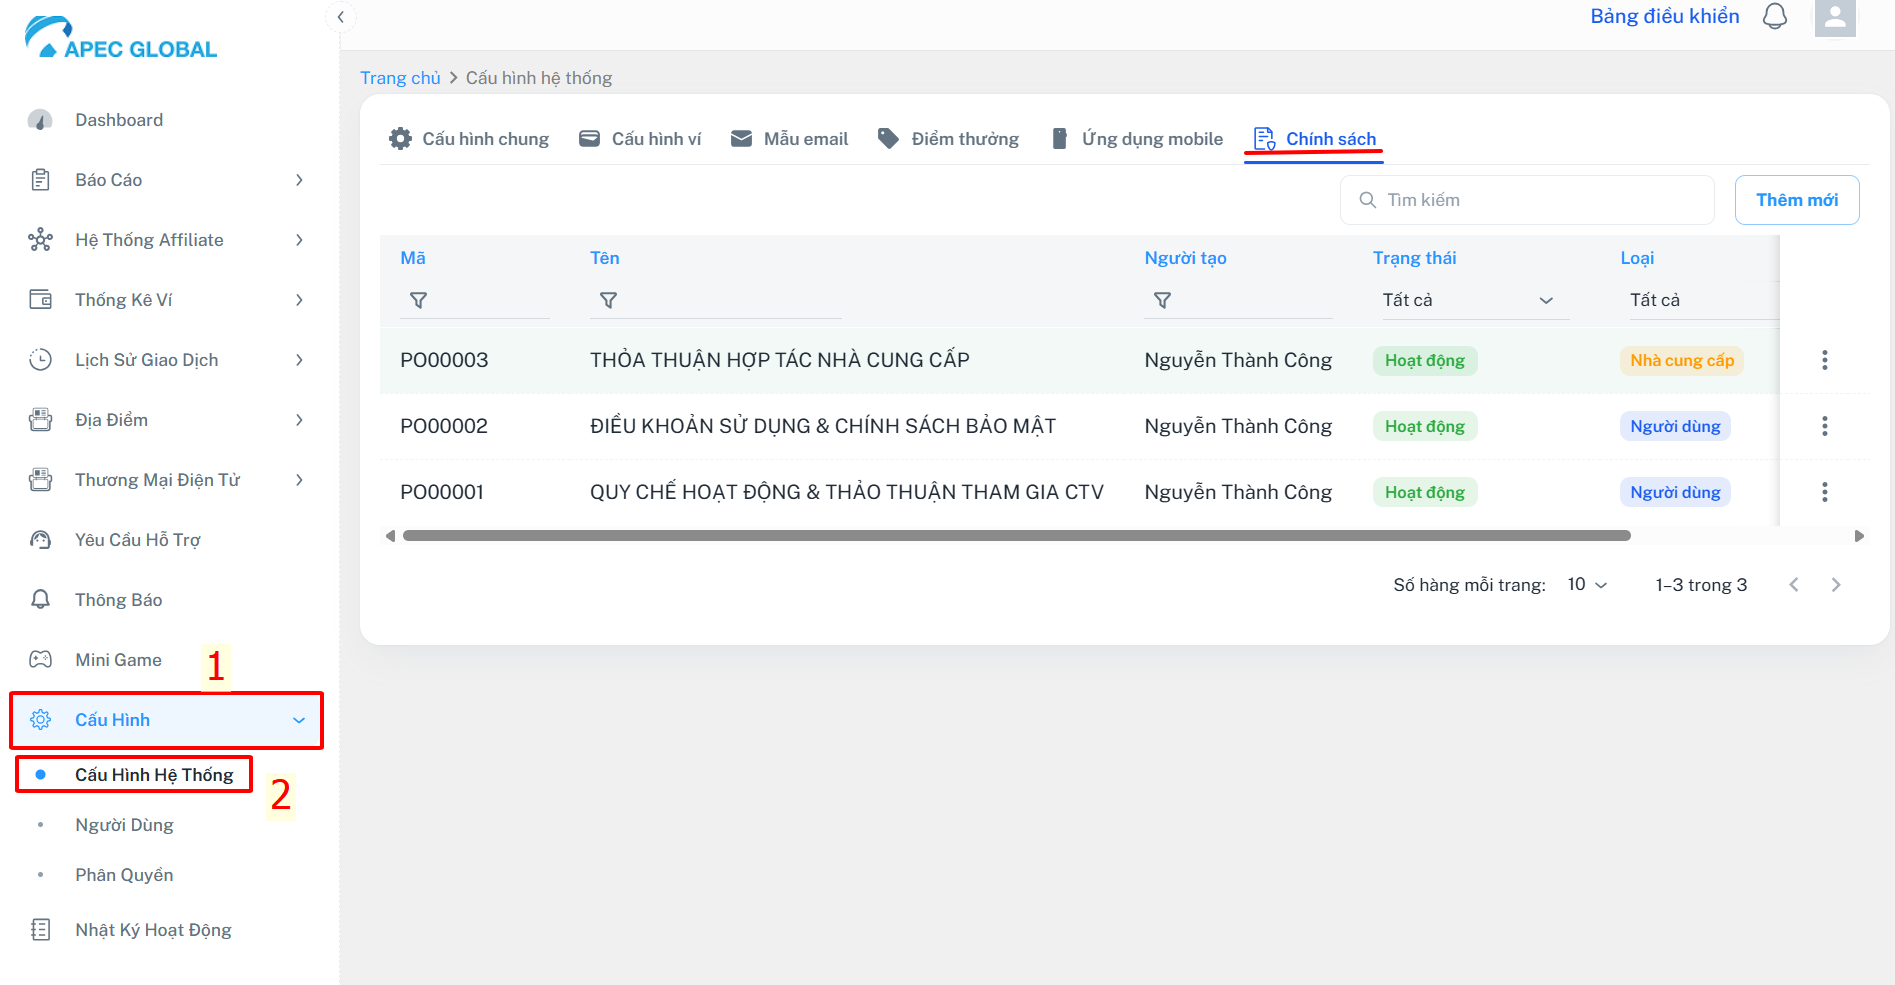Click the Nhật Ký Hoạt Động log icon
Viewport: 1895px width, 985px height.
click(x=40, y=930)
